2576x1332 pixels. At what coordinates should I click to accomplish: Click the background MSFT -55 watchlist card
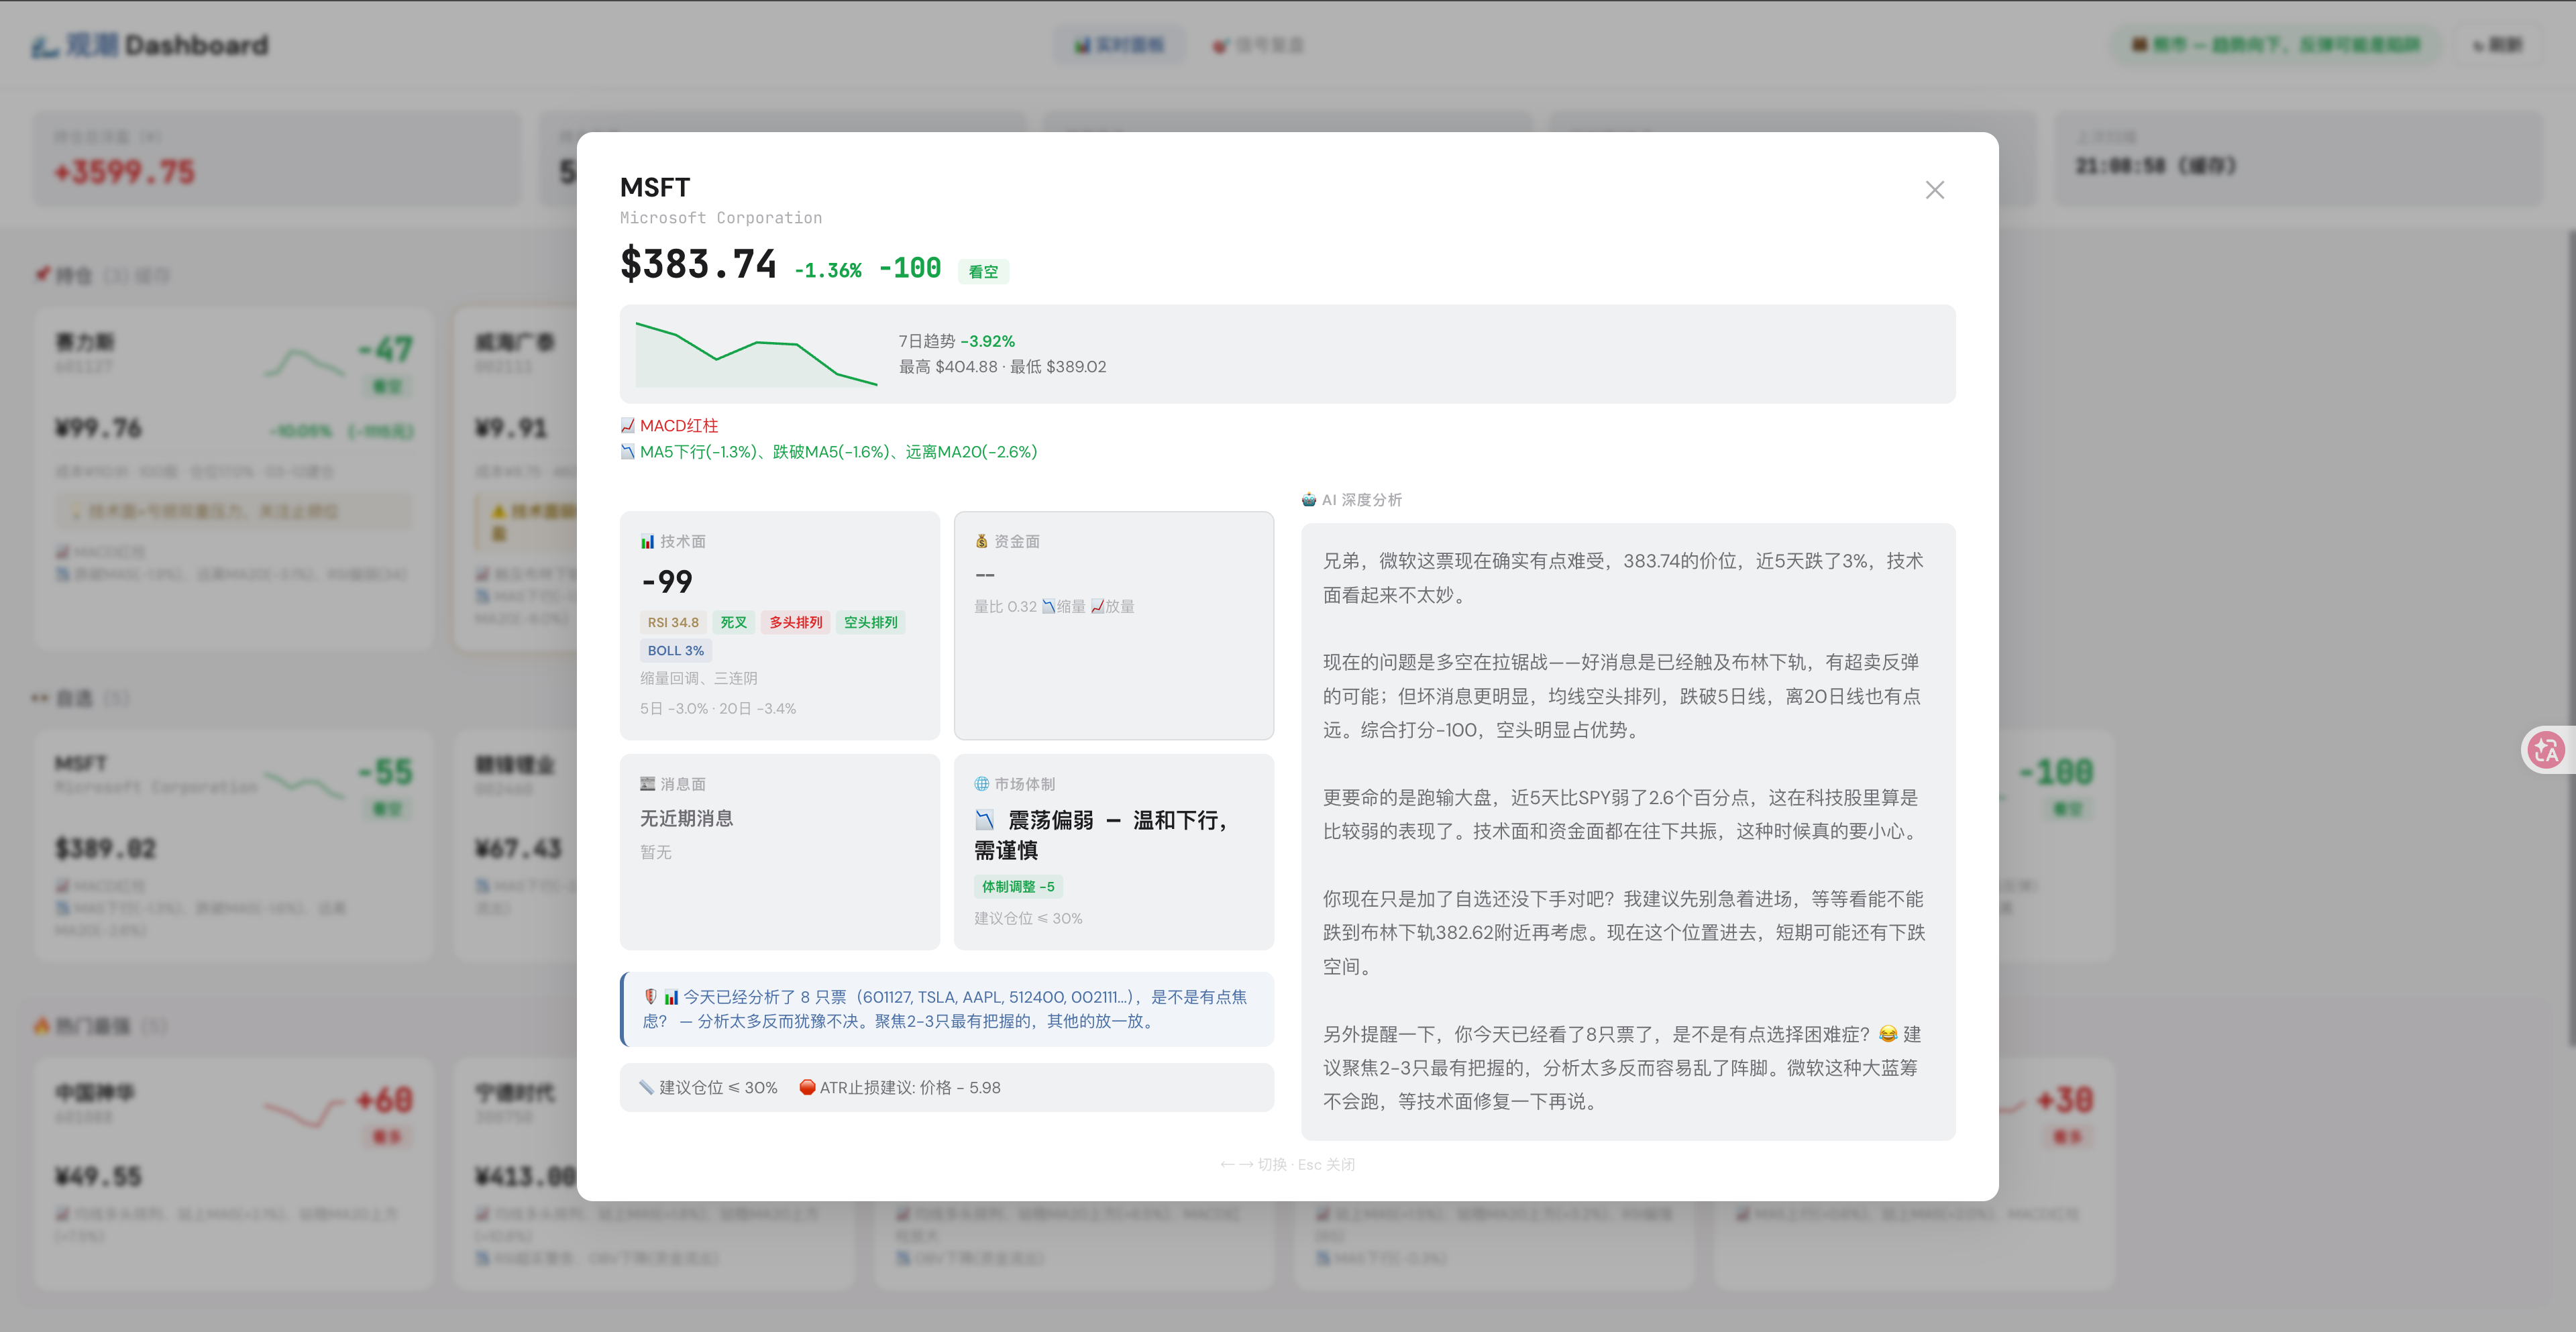point(234,846)
